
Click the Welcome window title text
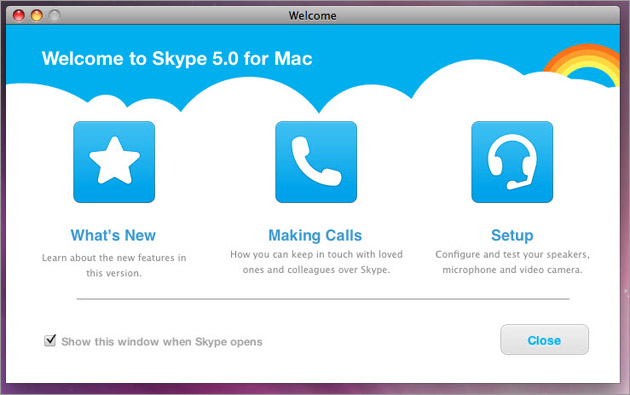click(x=312, y=16)
